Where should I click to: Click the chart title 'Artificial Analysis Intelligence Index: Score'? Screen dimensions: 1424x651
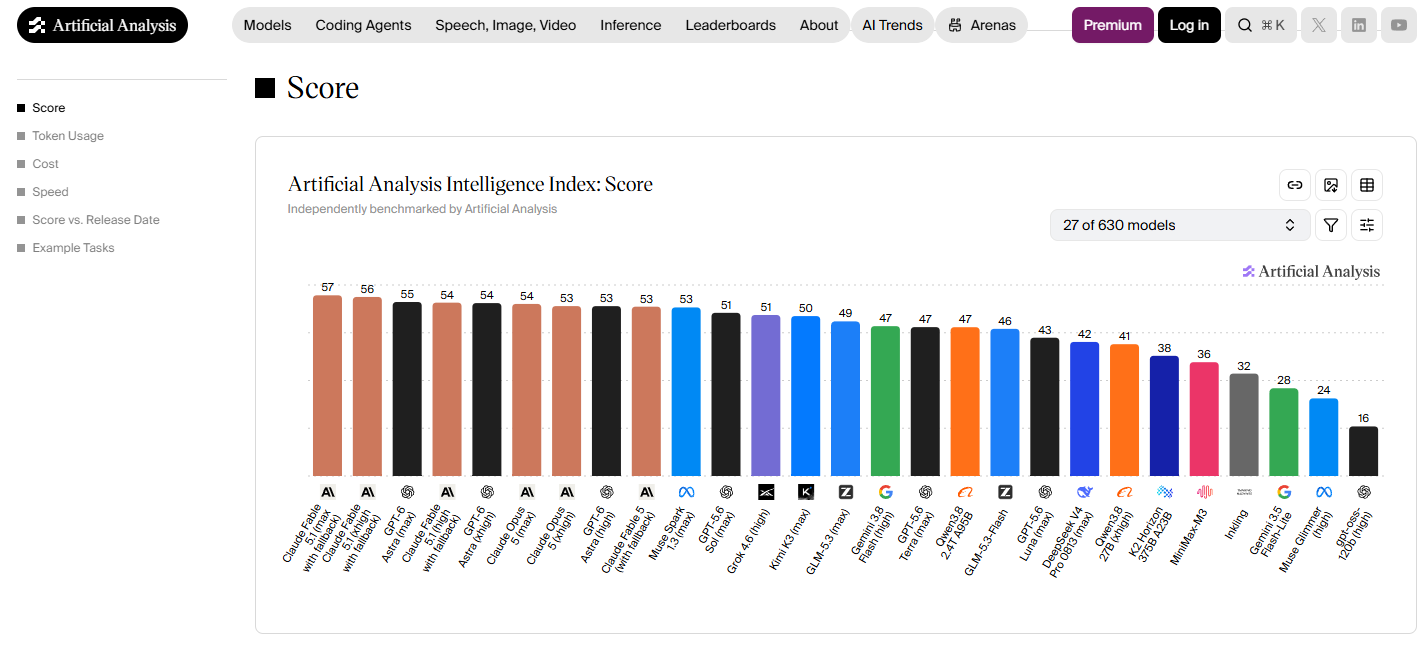470,184
